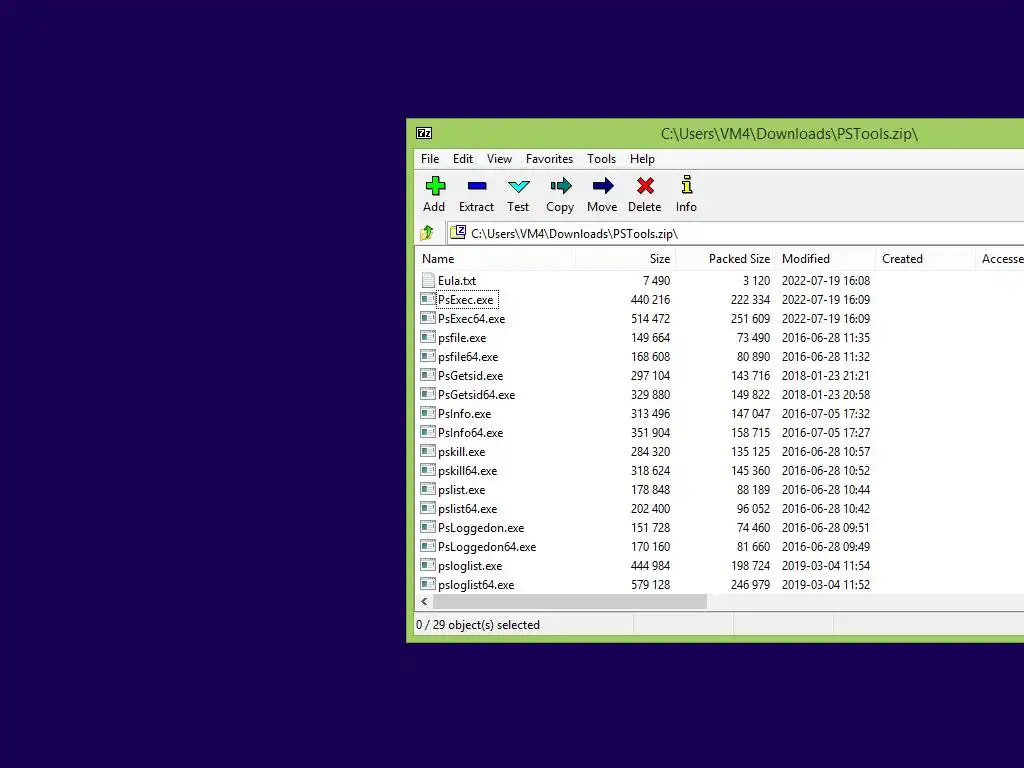Click the 7z icon in title bar
The image size is (1024, 768).
click(424, 133)
